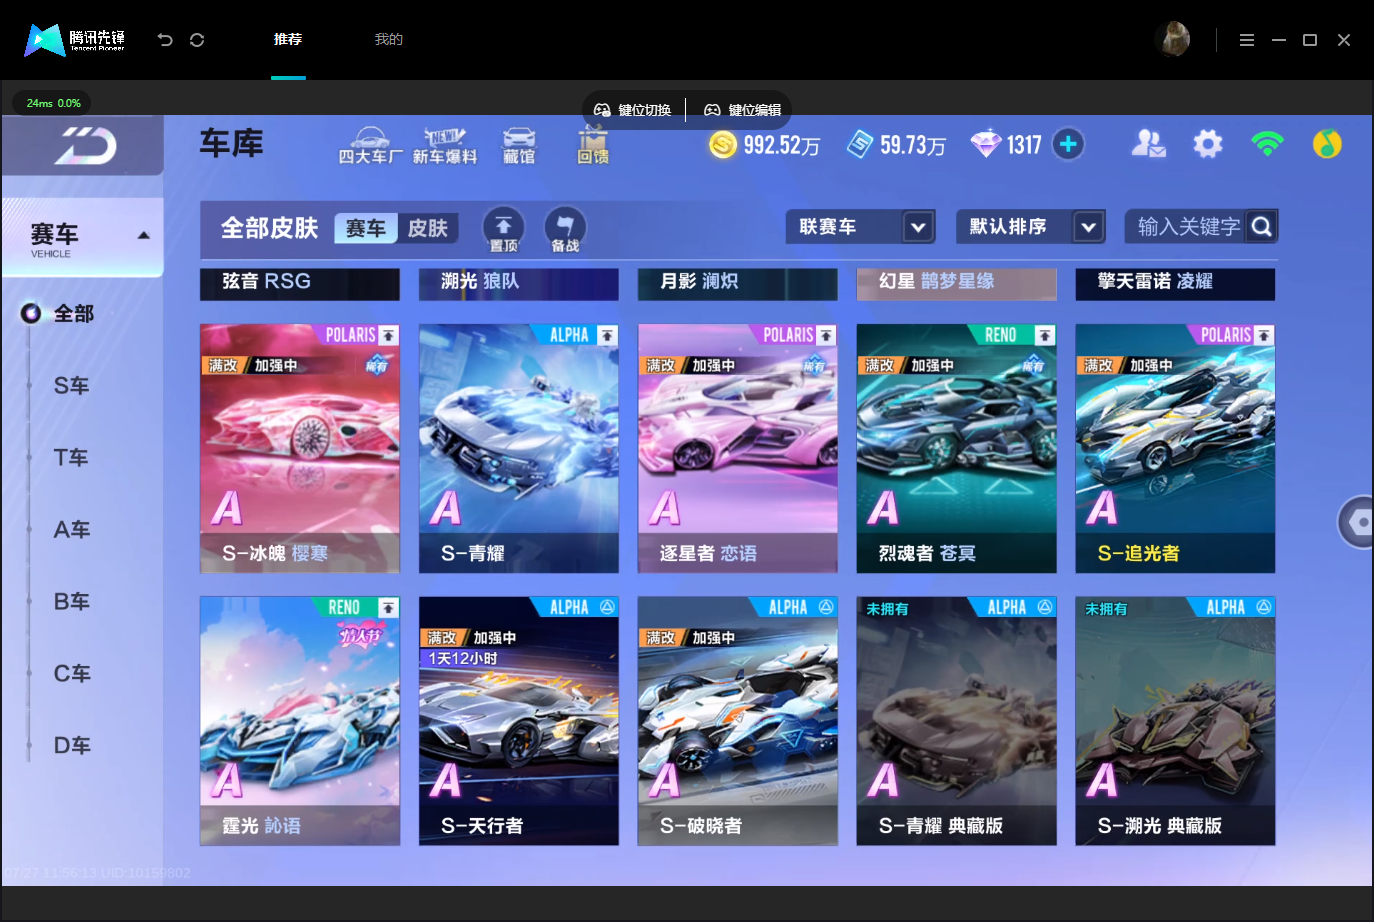This screenshot has height=922, width=1374.
Task: Click into the 输入关键字 search field
Action: 1188,227
